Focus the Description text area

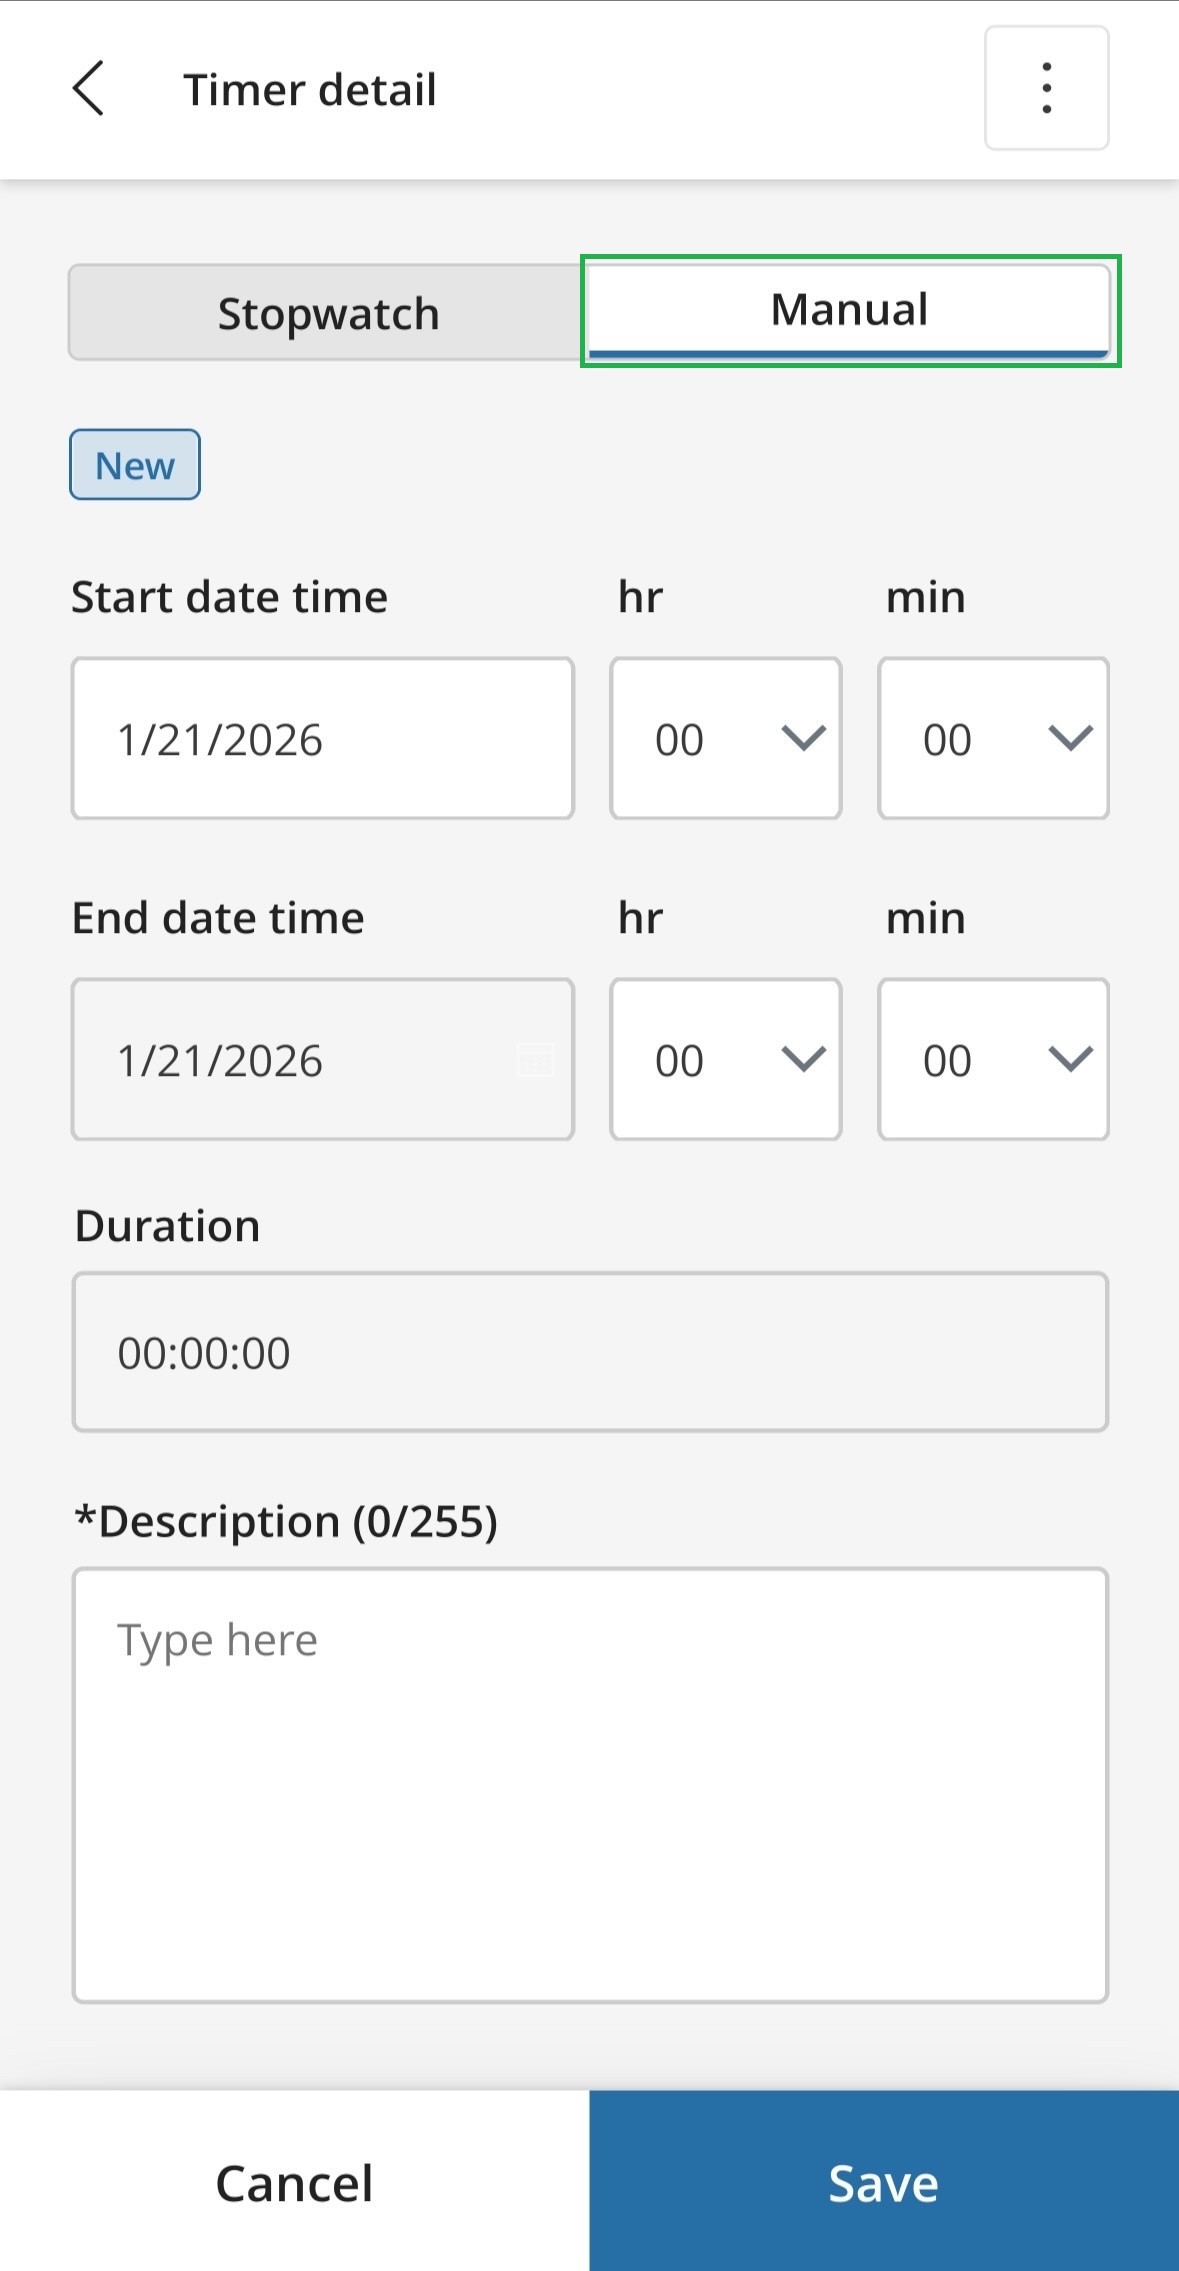tap(590, 1785)
